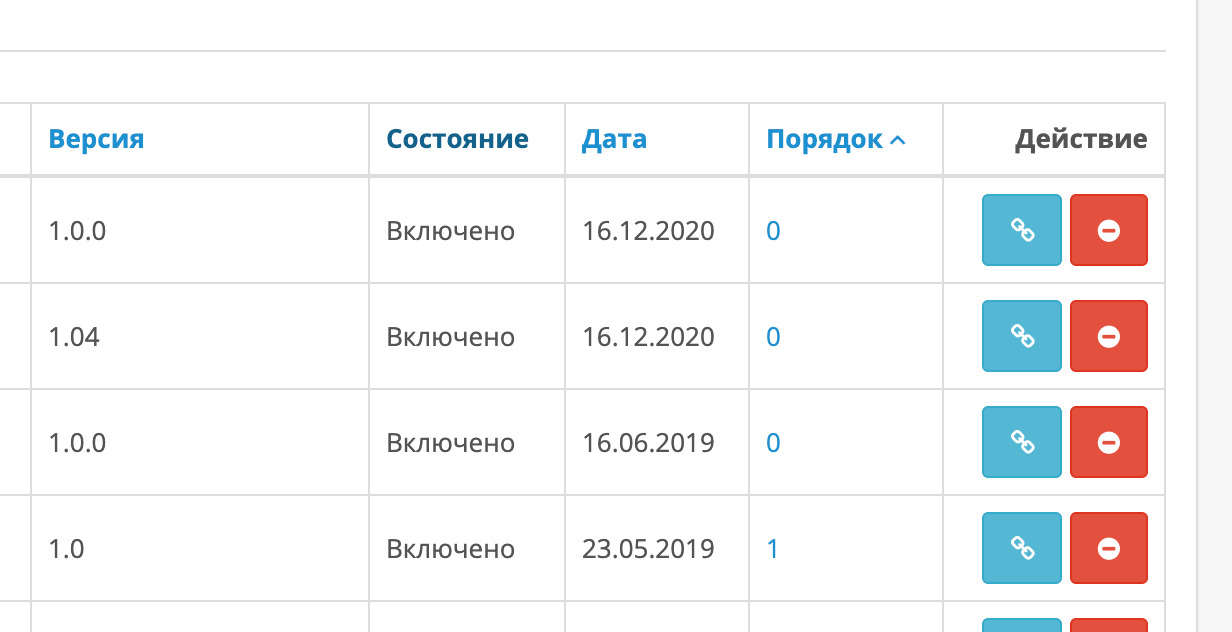Edit order value 0 in first row

[x=773, y=231]
